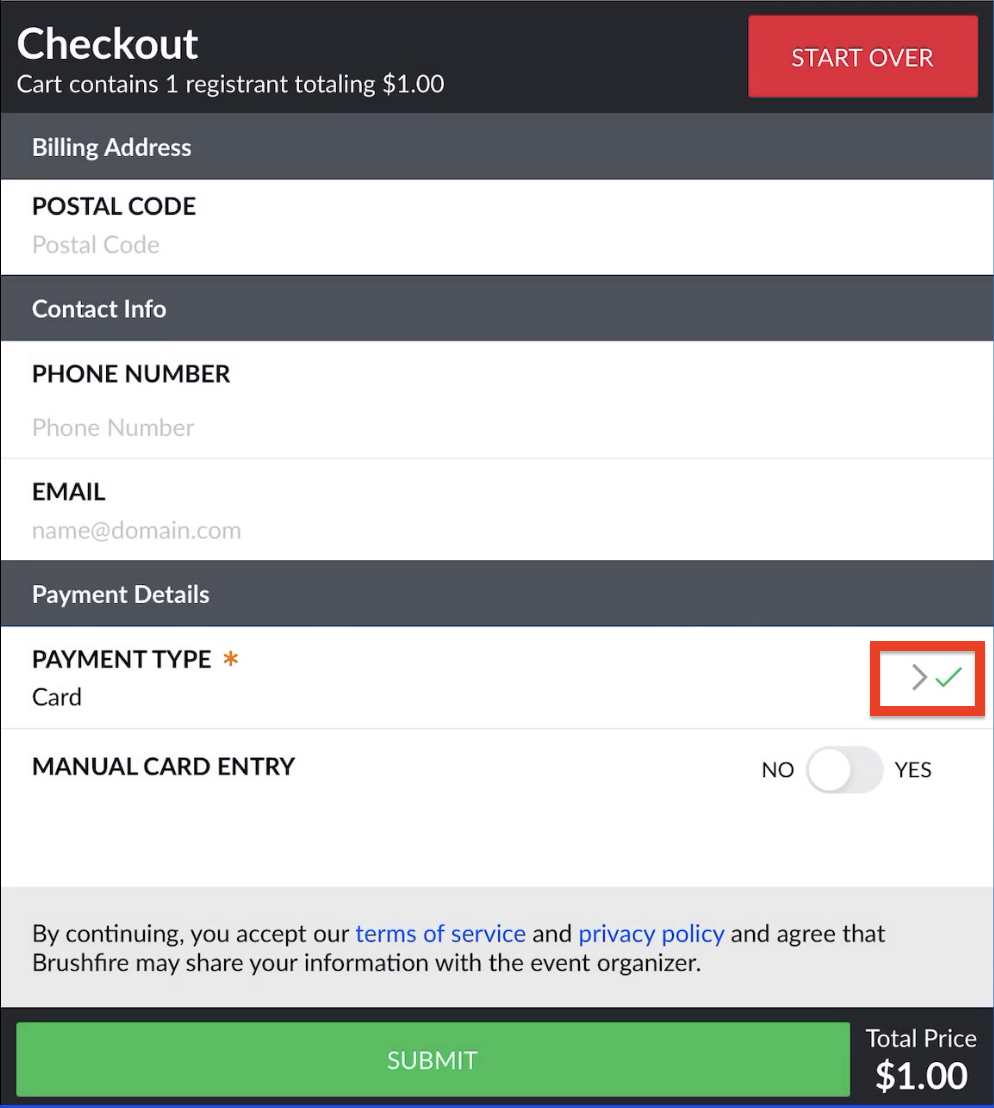The width and height of the screenshot is (994, 1108).
Task: Click the highlighted chevron in the red box
Action: click(918, 678)
